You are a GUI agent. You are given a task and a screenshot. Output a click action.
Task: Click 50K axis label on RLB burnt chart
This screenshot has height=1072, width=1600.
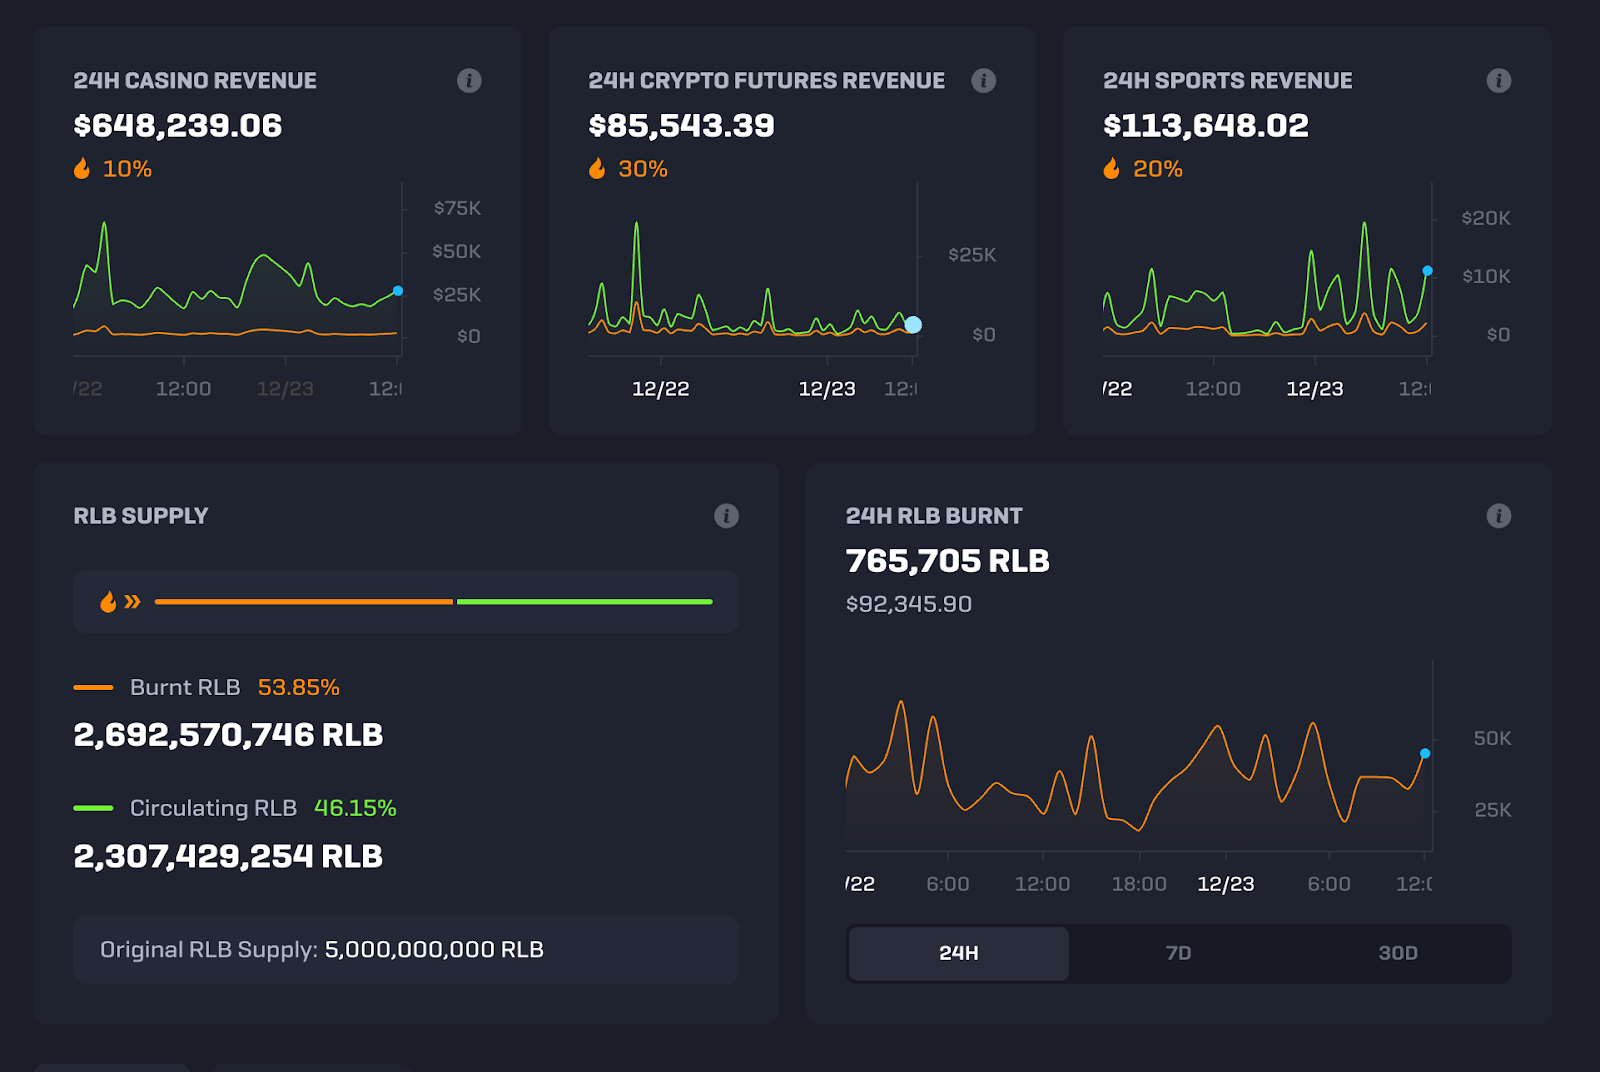[1492, 738]
